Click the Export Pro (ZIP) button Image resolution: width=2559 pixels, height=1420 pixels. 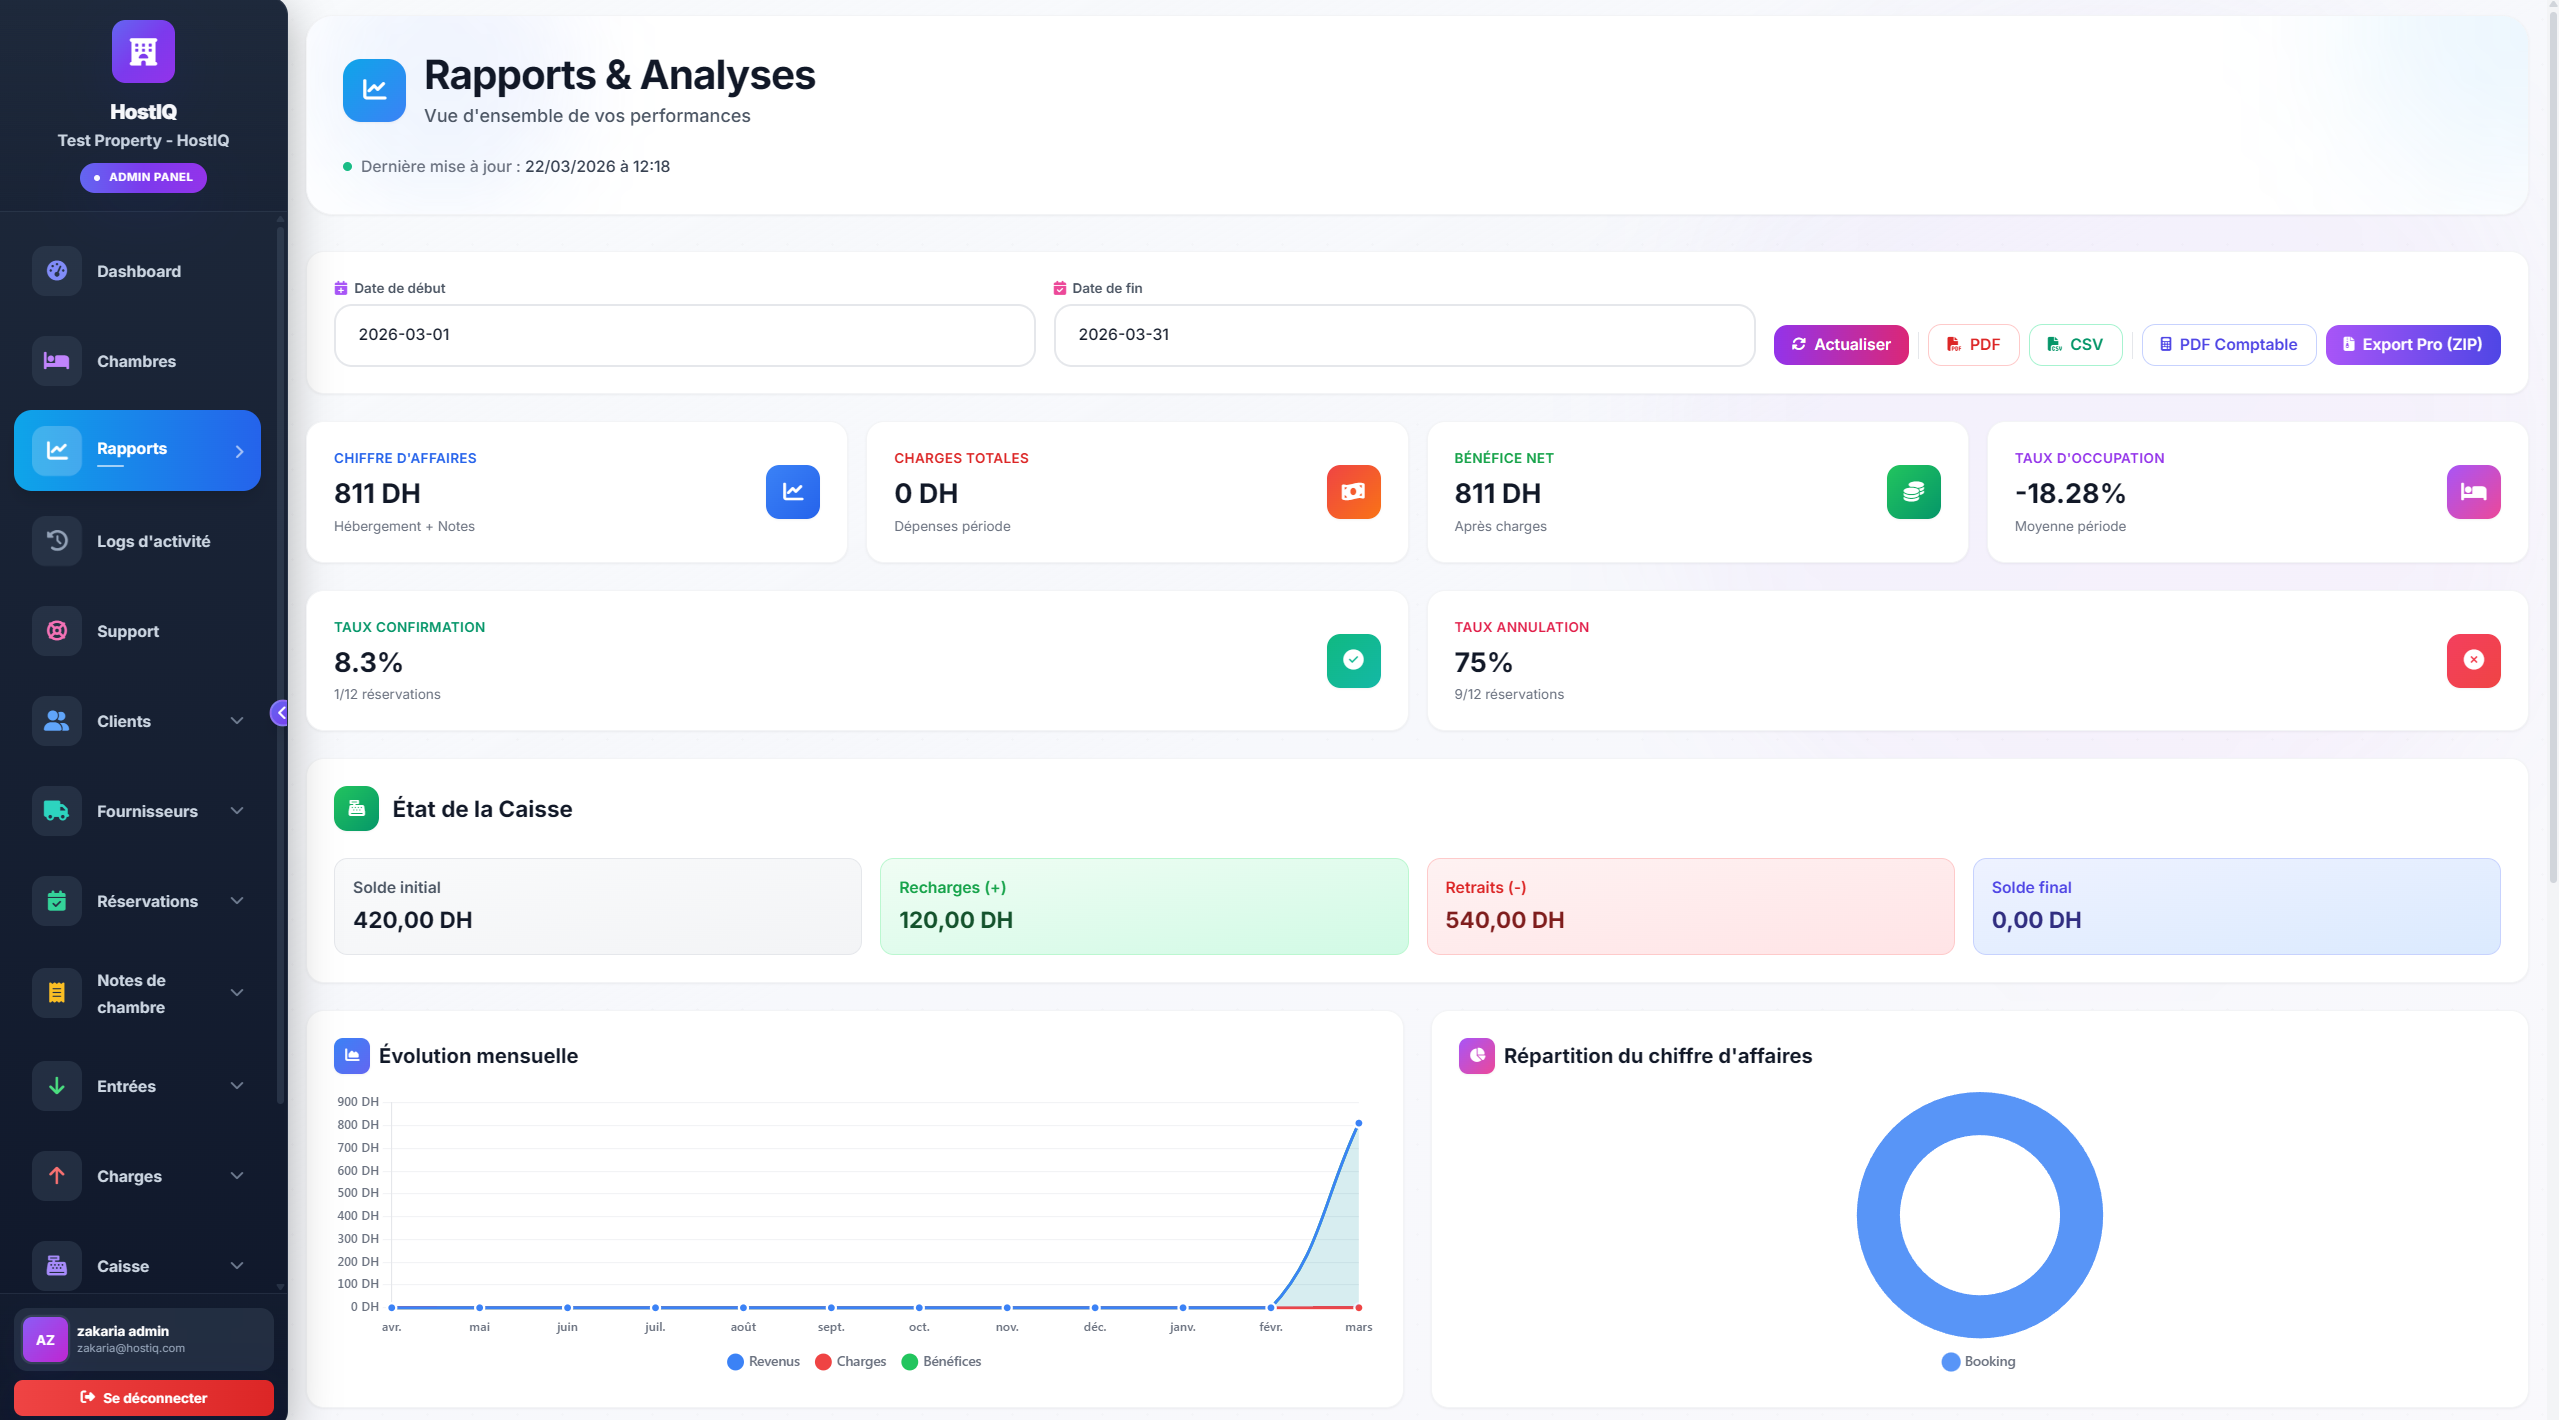[2412, 345]
